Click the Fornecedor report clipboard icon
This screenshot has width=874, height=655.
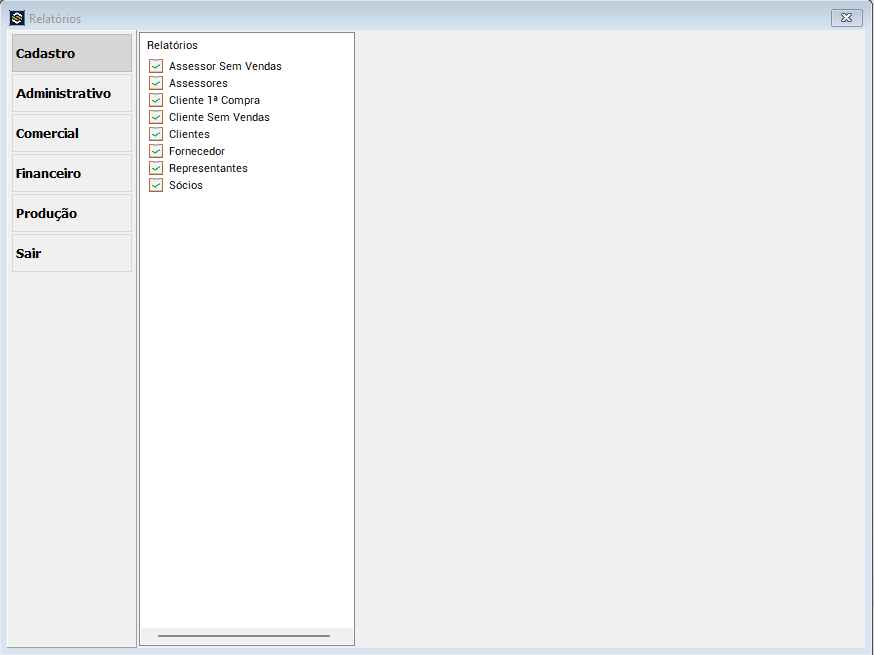156,151
